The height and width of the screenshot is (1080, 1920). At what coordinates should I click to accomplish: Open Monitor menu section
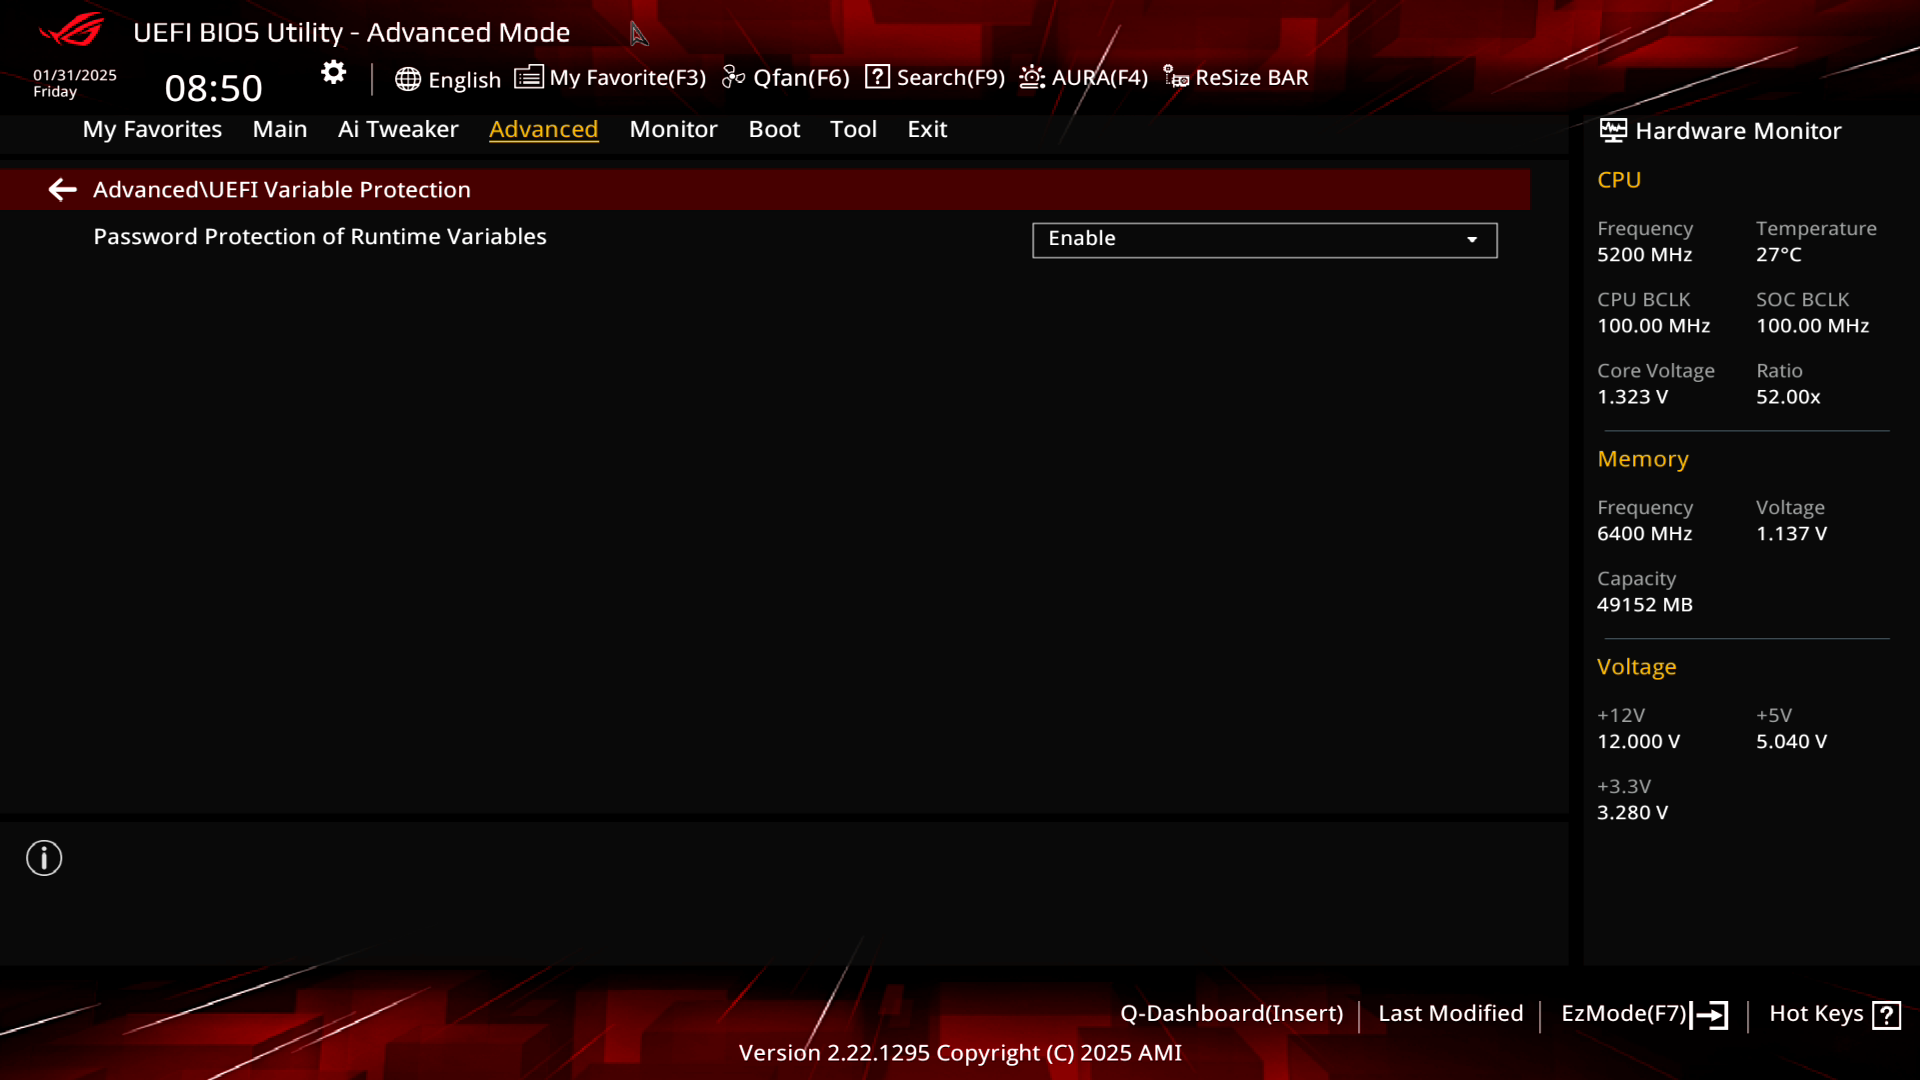coord(674,128)
